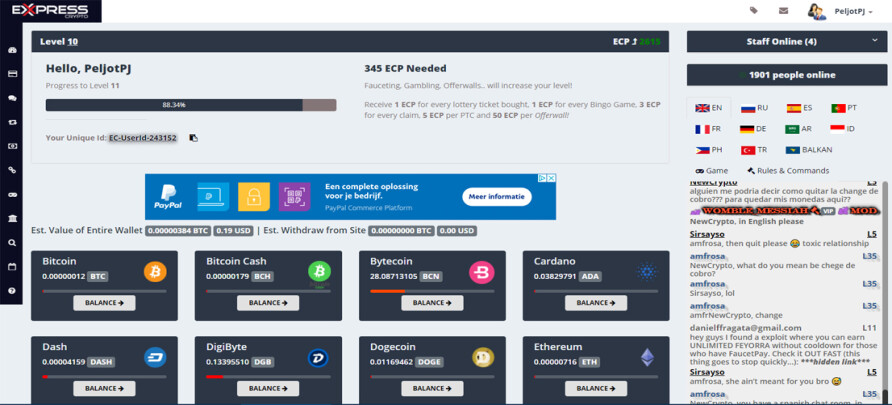892x405 pixels.
Task: Open the question mark help icon
Action: click(12, 291)
